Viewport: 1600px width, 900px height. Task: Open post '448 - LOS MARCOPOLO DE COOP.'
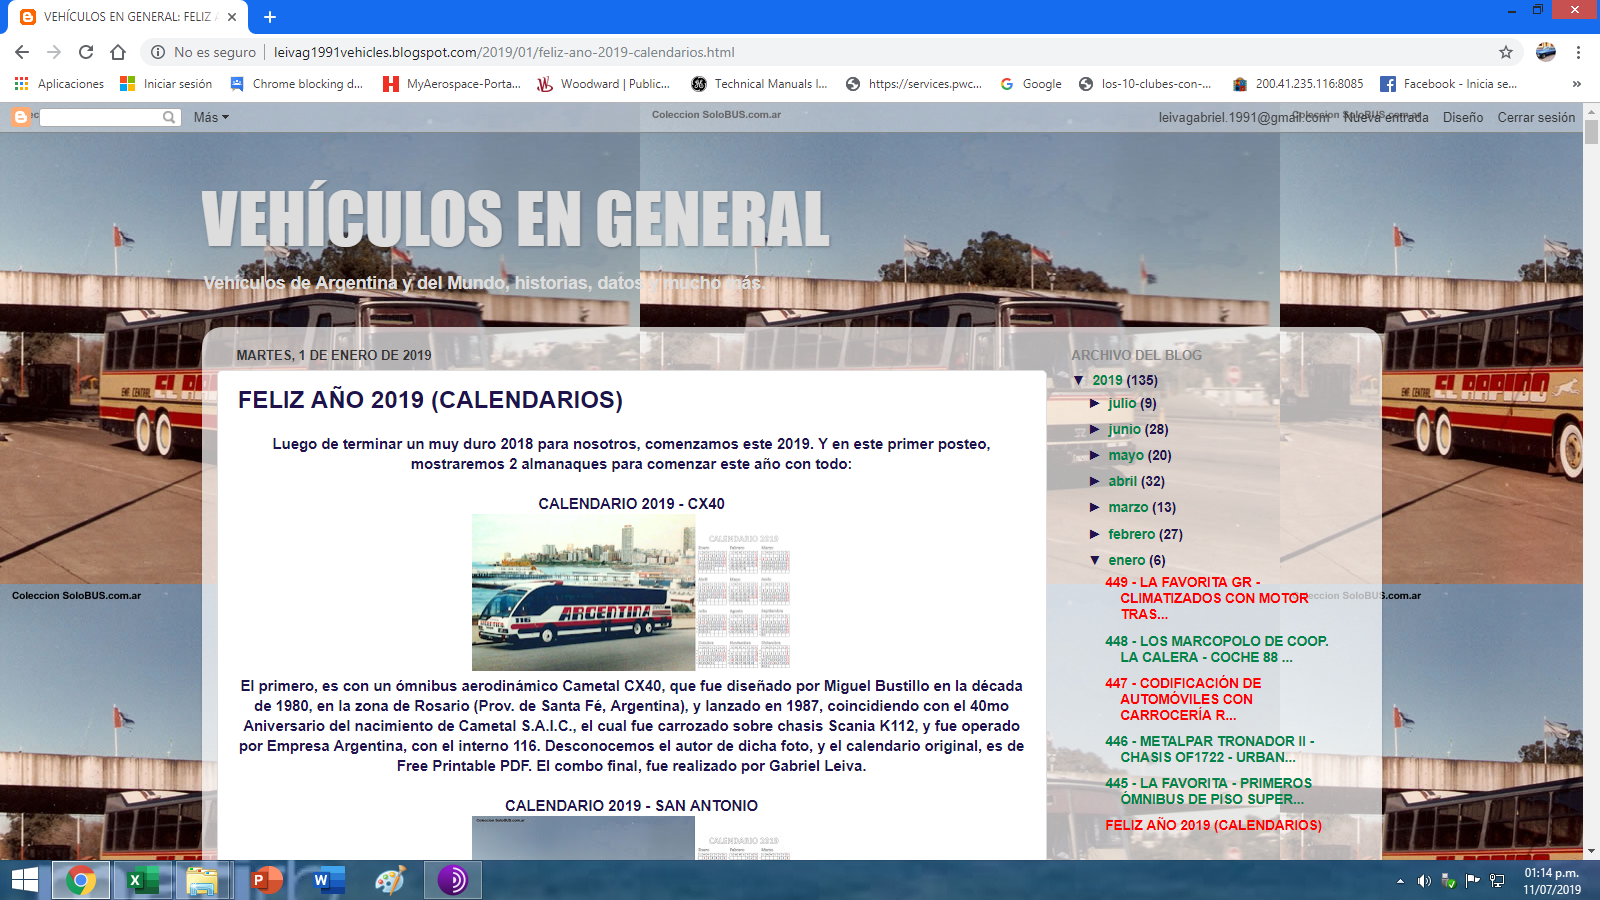pyautogui.click(x=1217, y=649)
